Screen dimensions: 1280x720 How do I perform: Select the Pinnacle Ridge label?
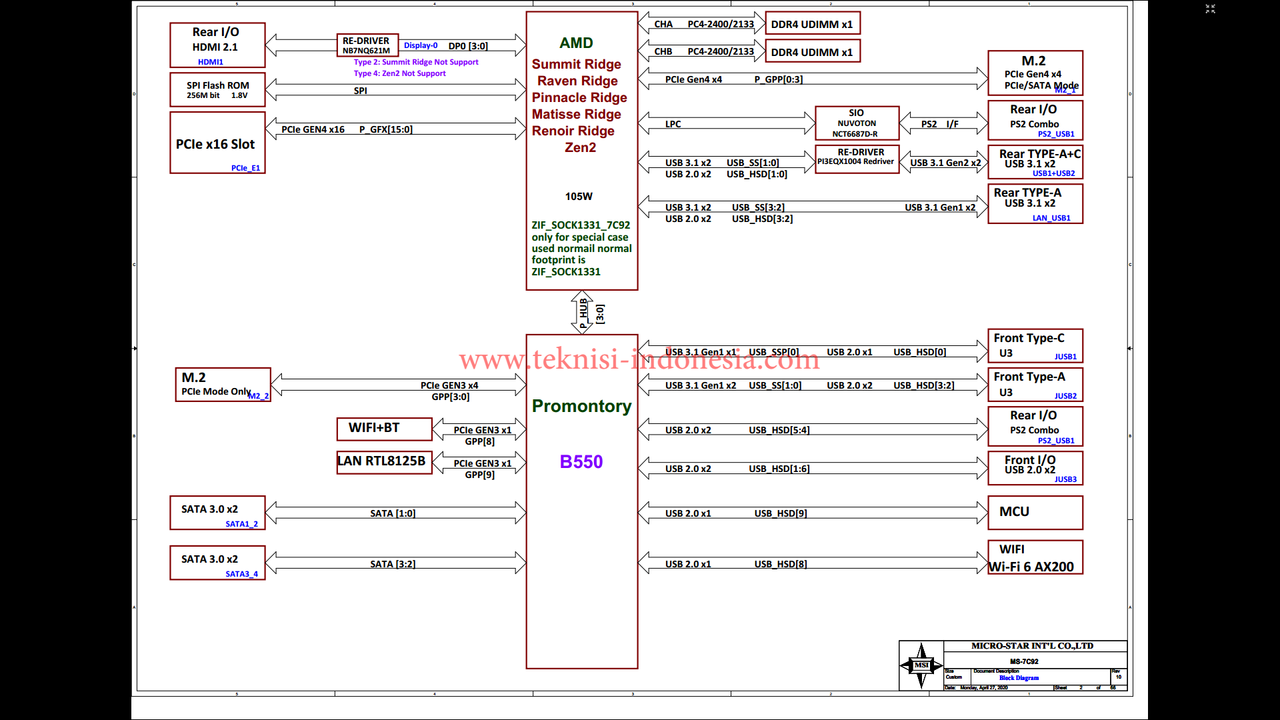(x=580, y=98)
